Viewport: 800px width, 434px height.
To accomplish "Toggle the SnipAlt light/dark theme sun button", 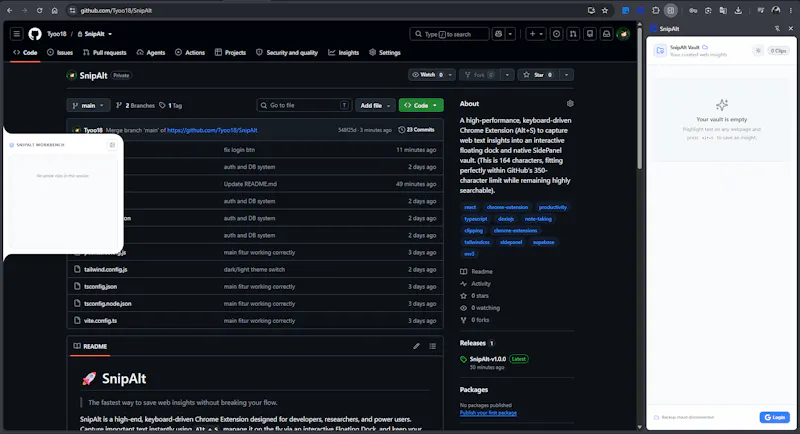I will 758,50.
